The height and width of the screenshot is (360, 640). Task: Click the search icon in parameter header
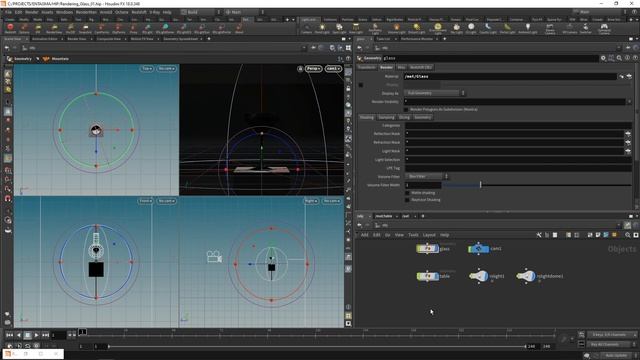(619, 58)
